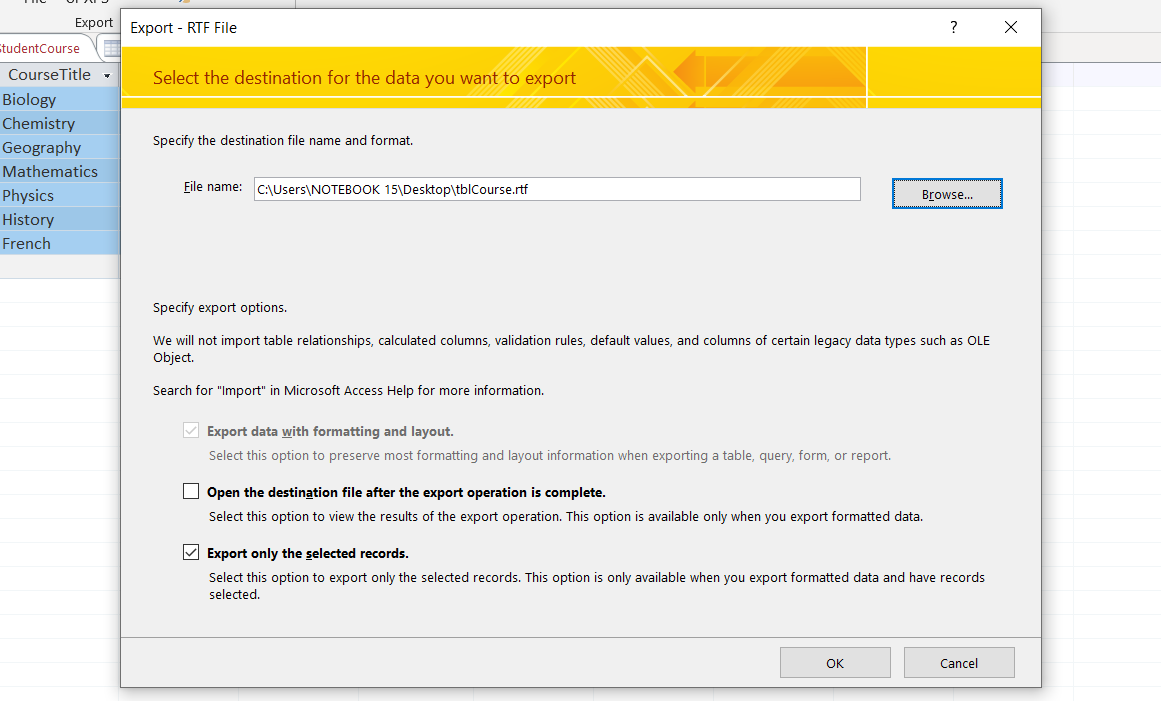
Task: Cancel the RTF export
Action: coord(958,662)
